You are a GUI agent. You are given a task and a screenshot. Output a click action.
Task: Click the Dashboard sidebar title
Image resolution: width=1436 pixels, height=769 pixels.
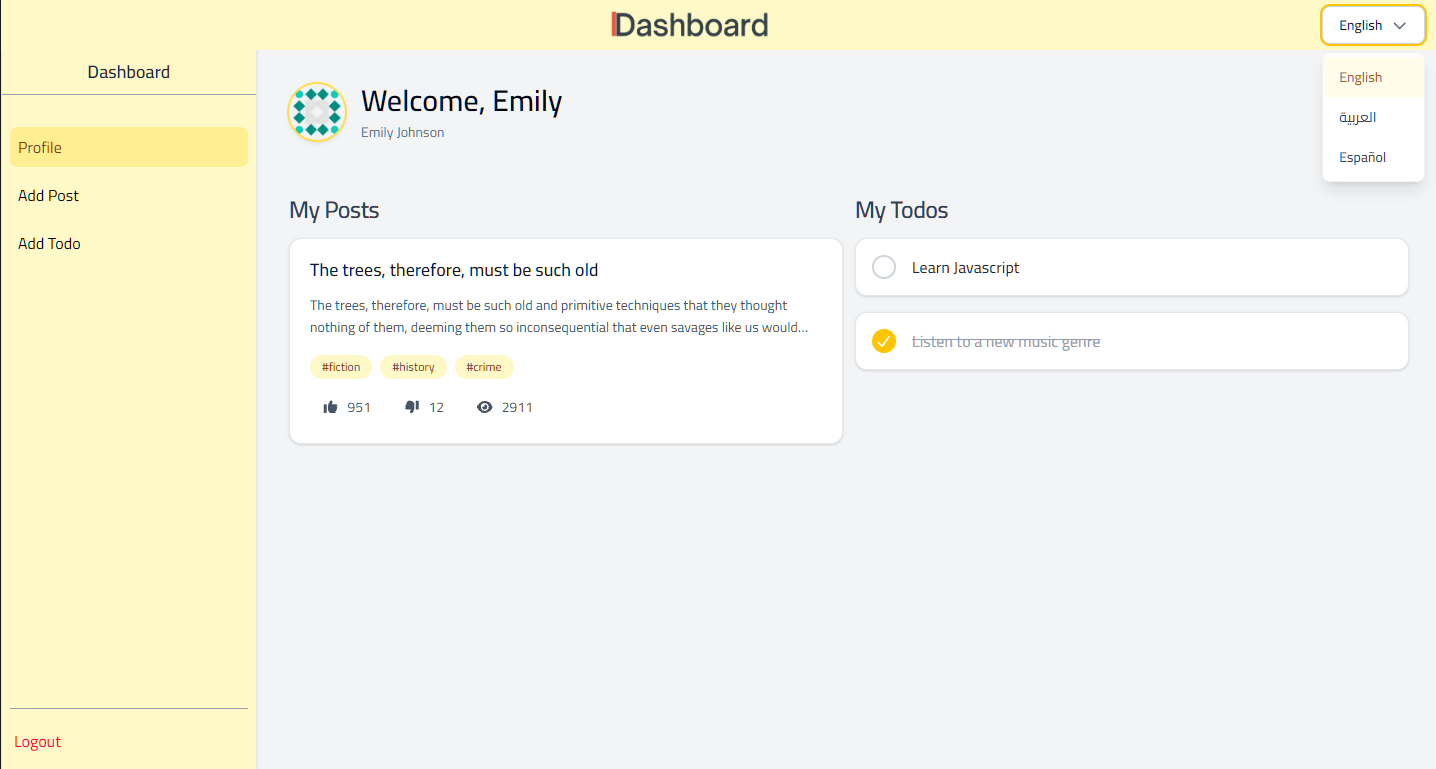point(129,72)
